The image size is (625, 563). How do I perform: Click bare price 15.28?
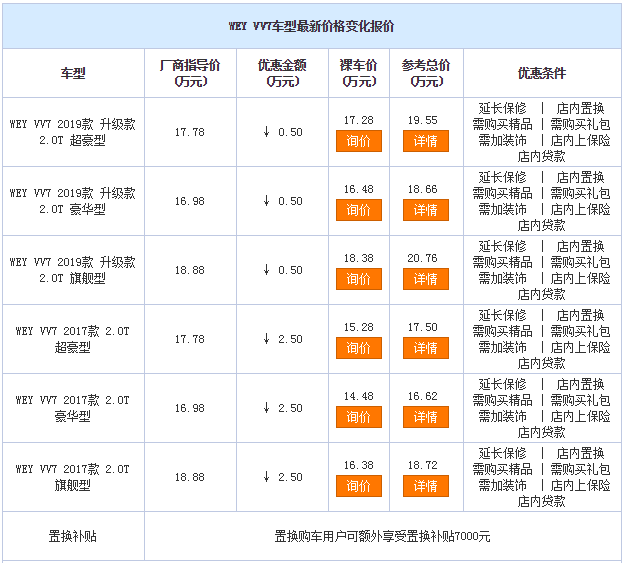point(359,327)
